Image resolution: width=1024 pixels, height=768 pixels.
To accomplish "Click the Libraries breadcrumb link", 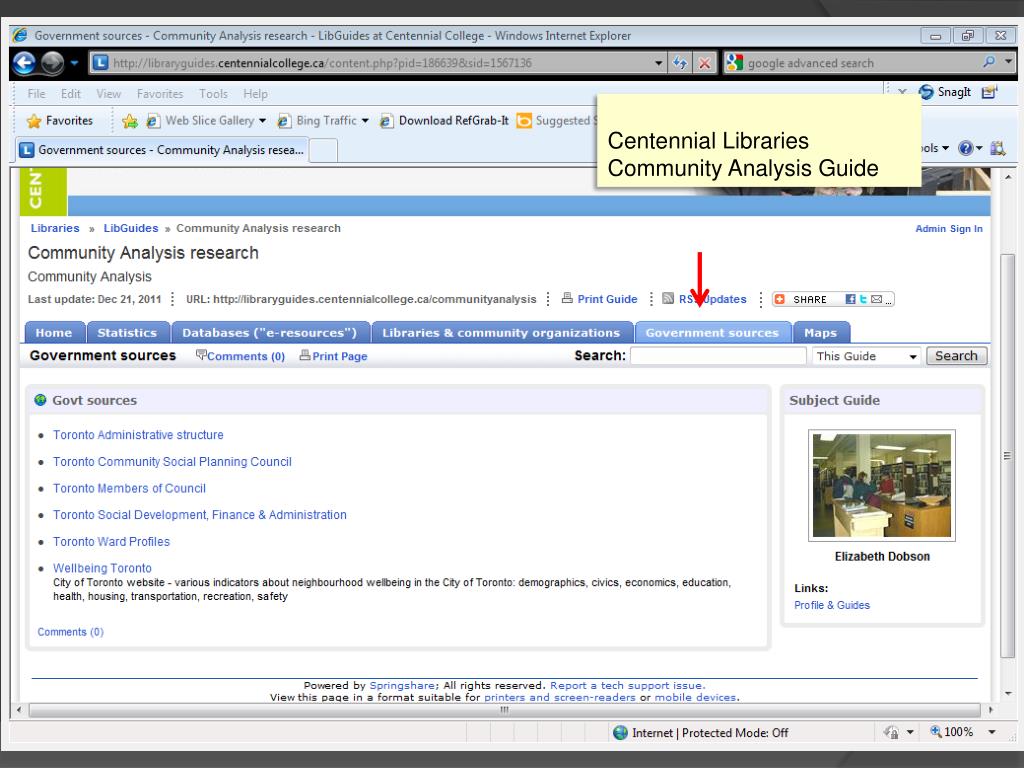I will (x=55, y=229).
